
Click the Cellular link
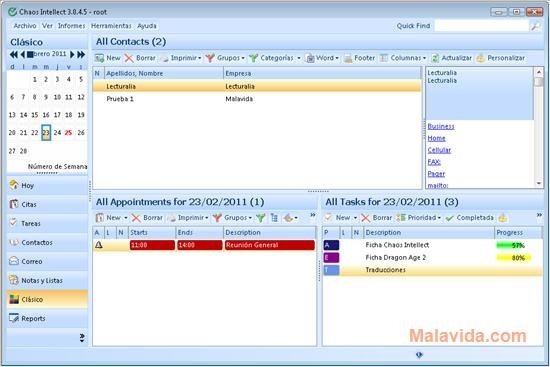(439, 150)
